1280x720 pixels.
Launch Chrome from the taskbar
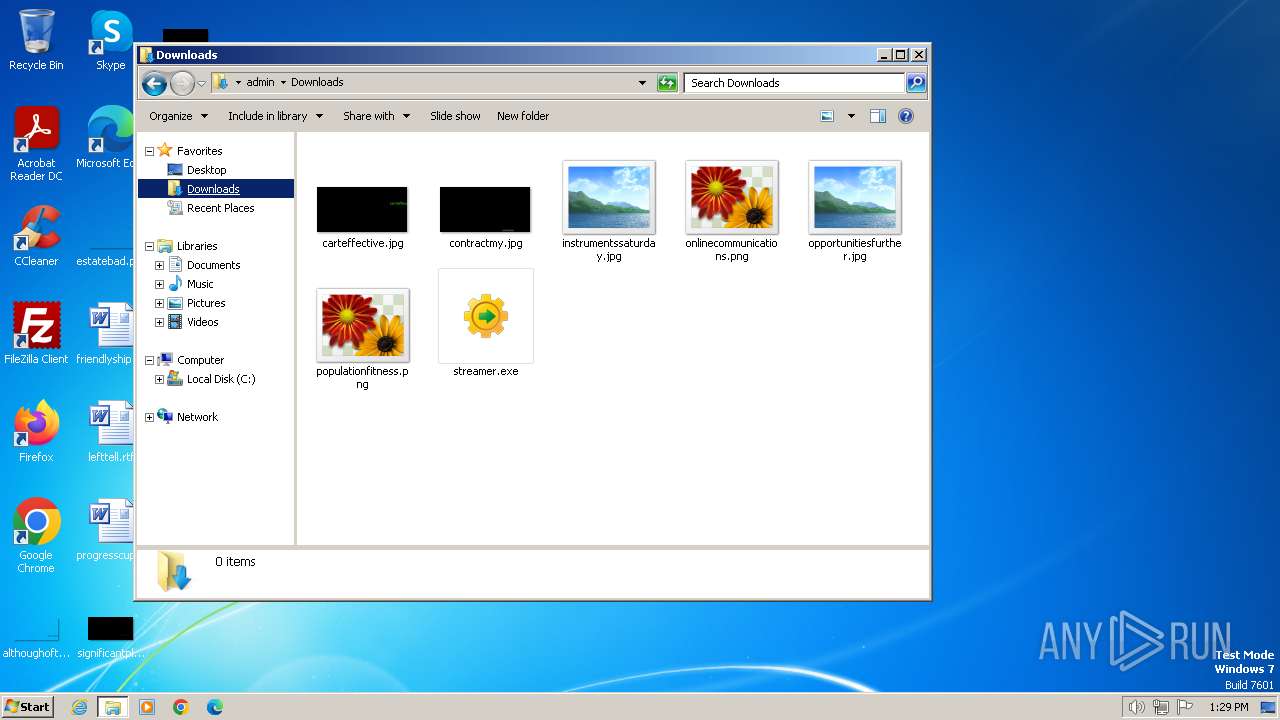point(181,707)
